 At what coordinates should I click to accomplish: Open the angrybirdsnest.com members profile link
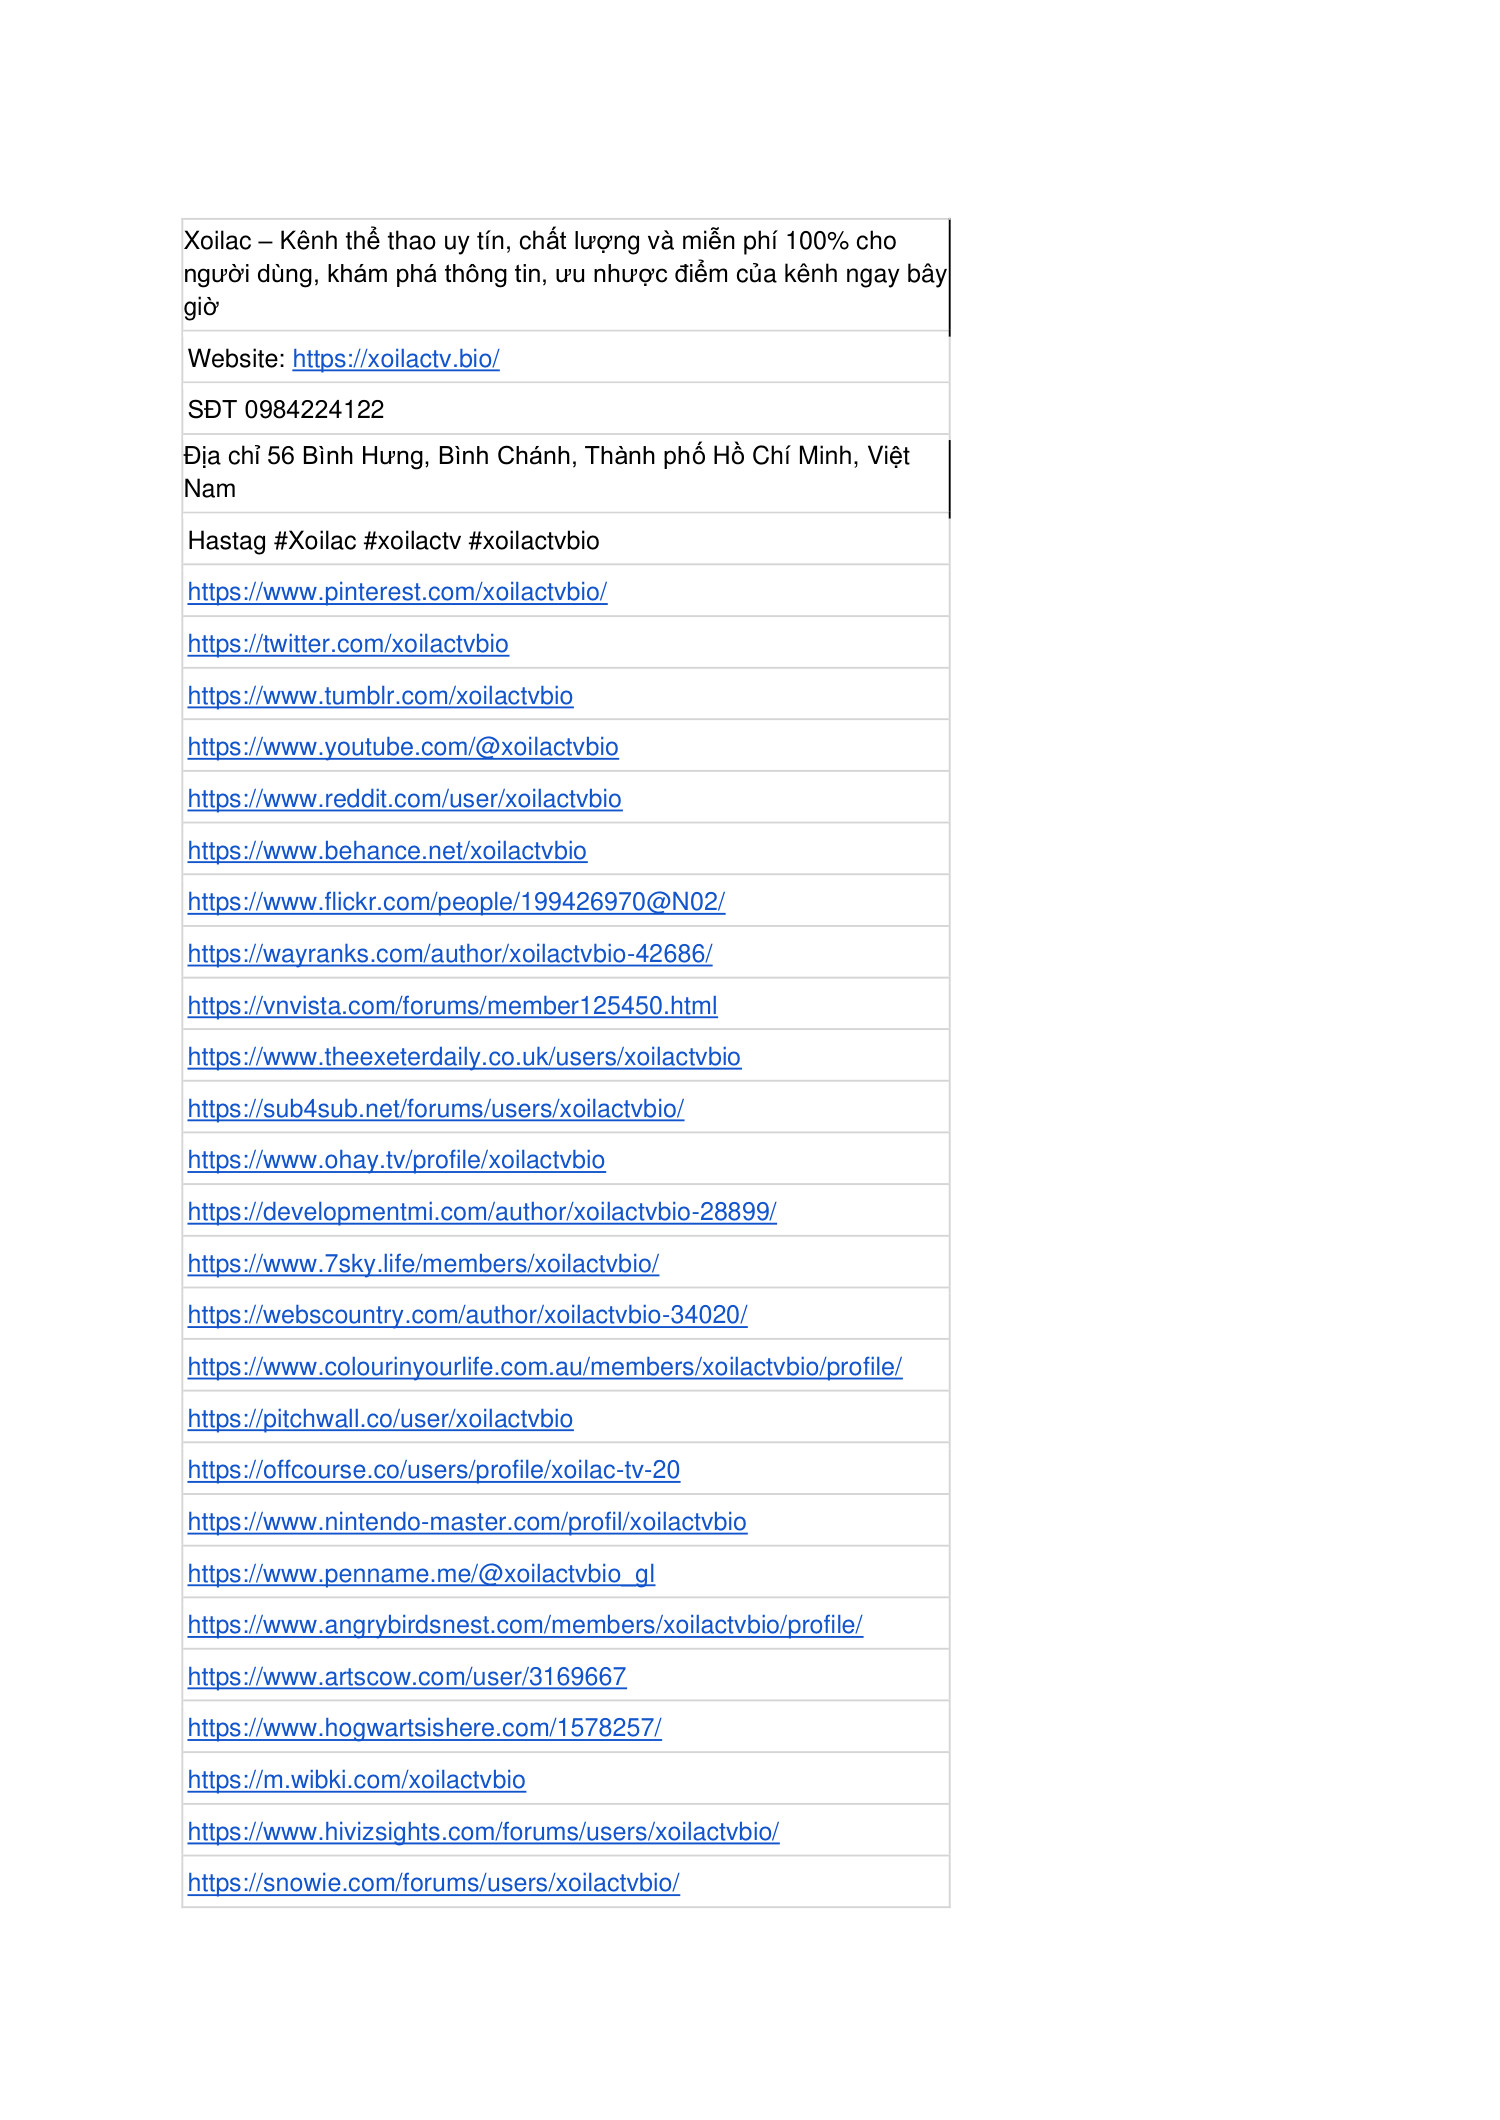[525, 1625]
